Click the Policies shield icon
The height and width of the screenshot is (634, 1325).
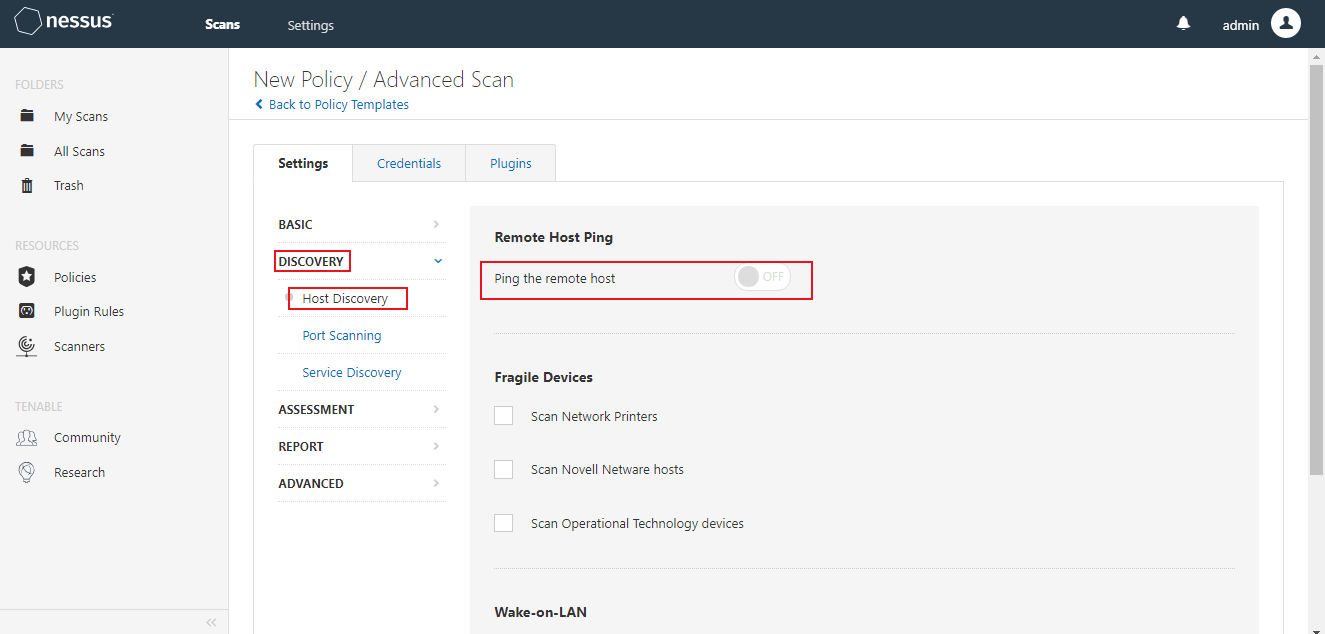(28, 277)
